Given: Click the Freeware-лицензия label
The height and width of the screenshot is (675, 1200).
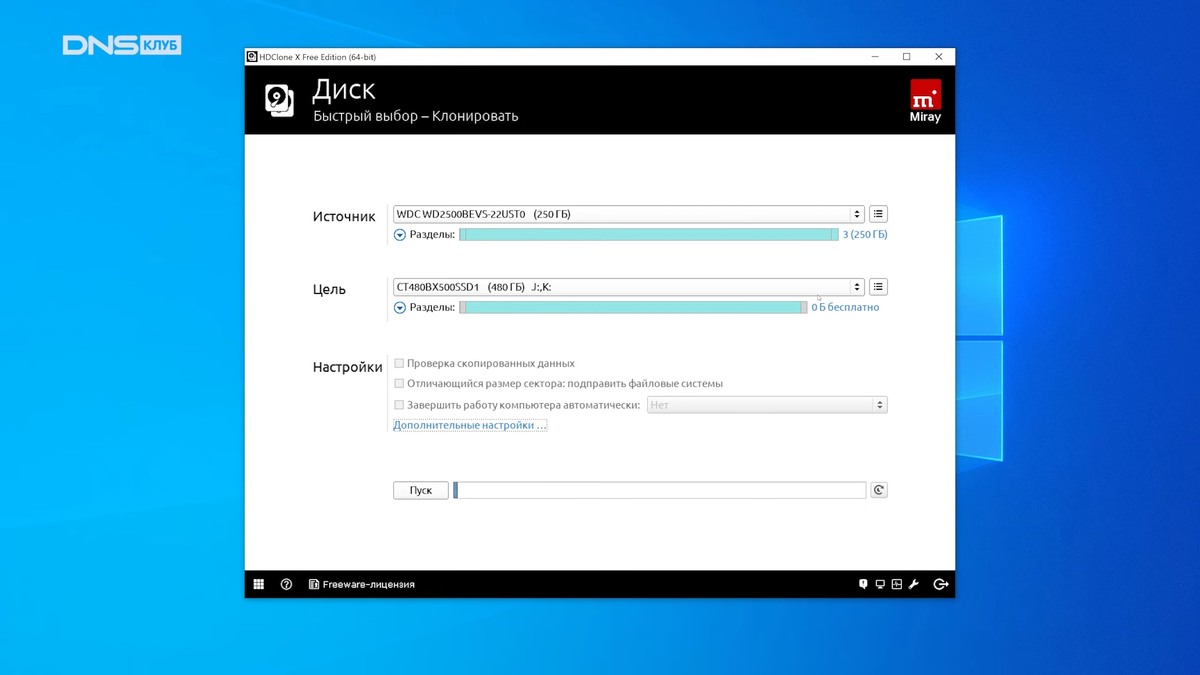Looking at the screenshot, I should [x=368, y=584].
